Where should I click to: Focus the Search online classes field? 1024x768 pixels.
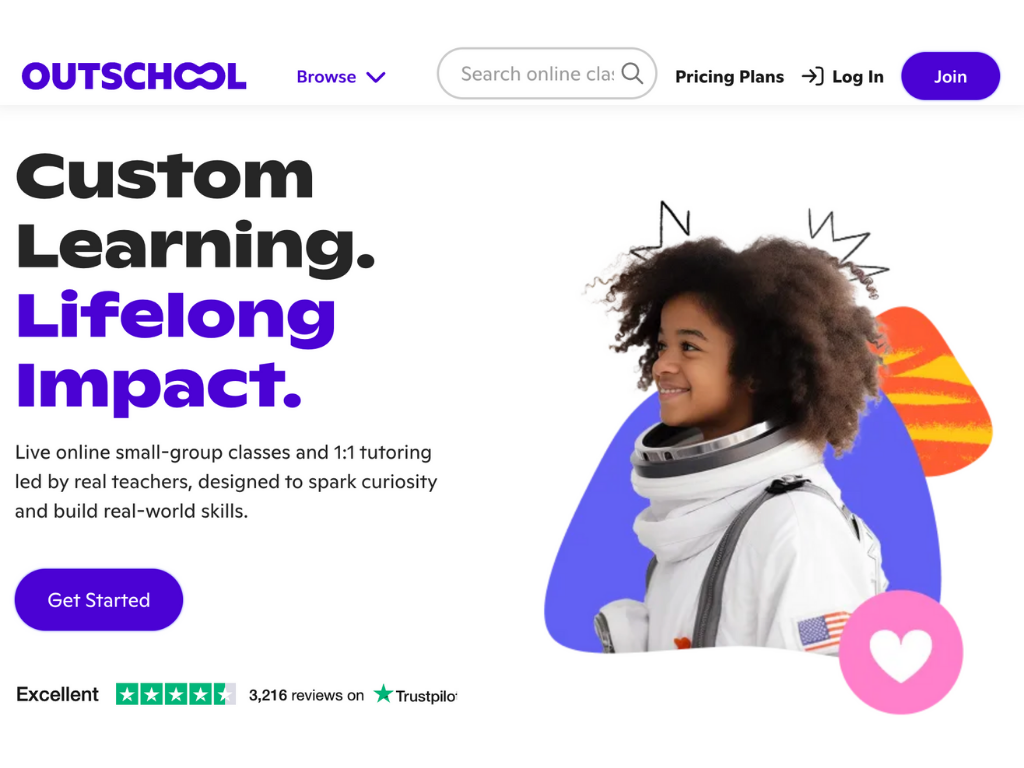[547, 74]
